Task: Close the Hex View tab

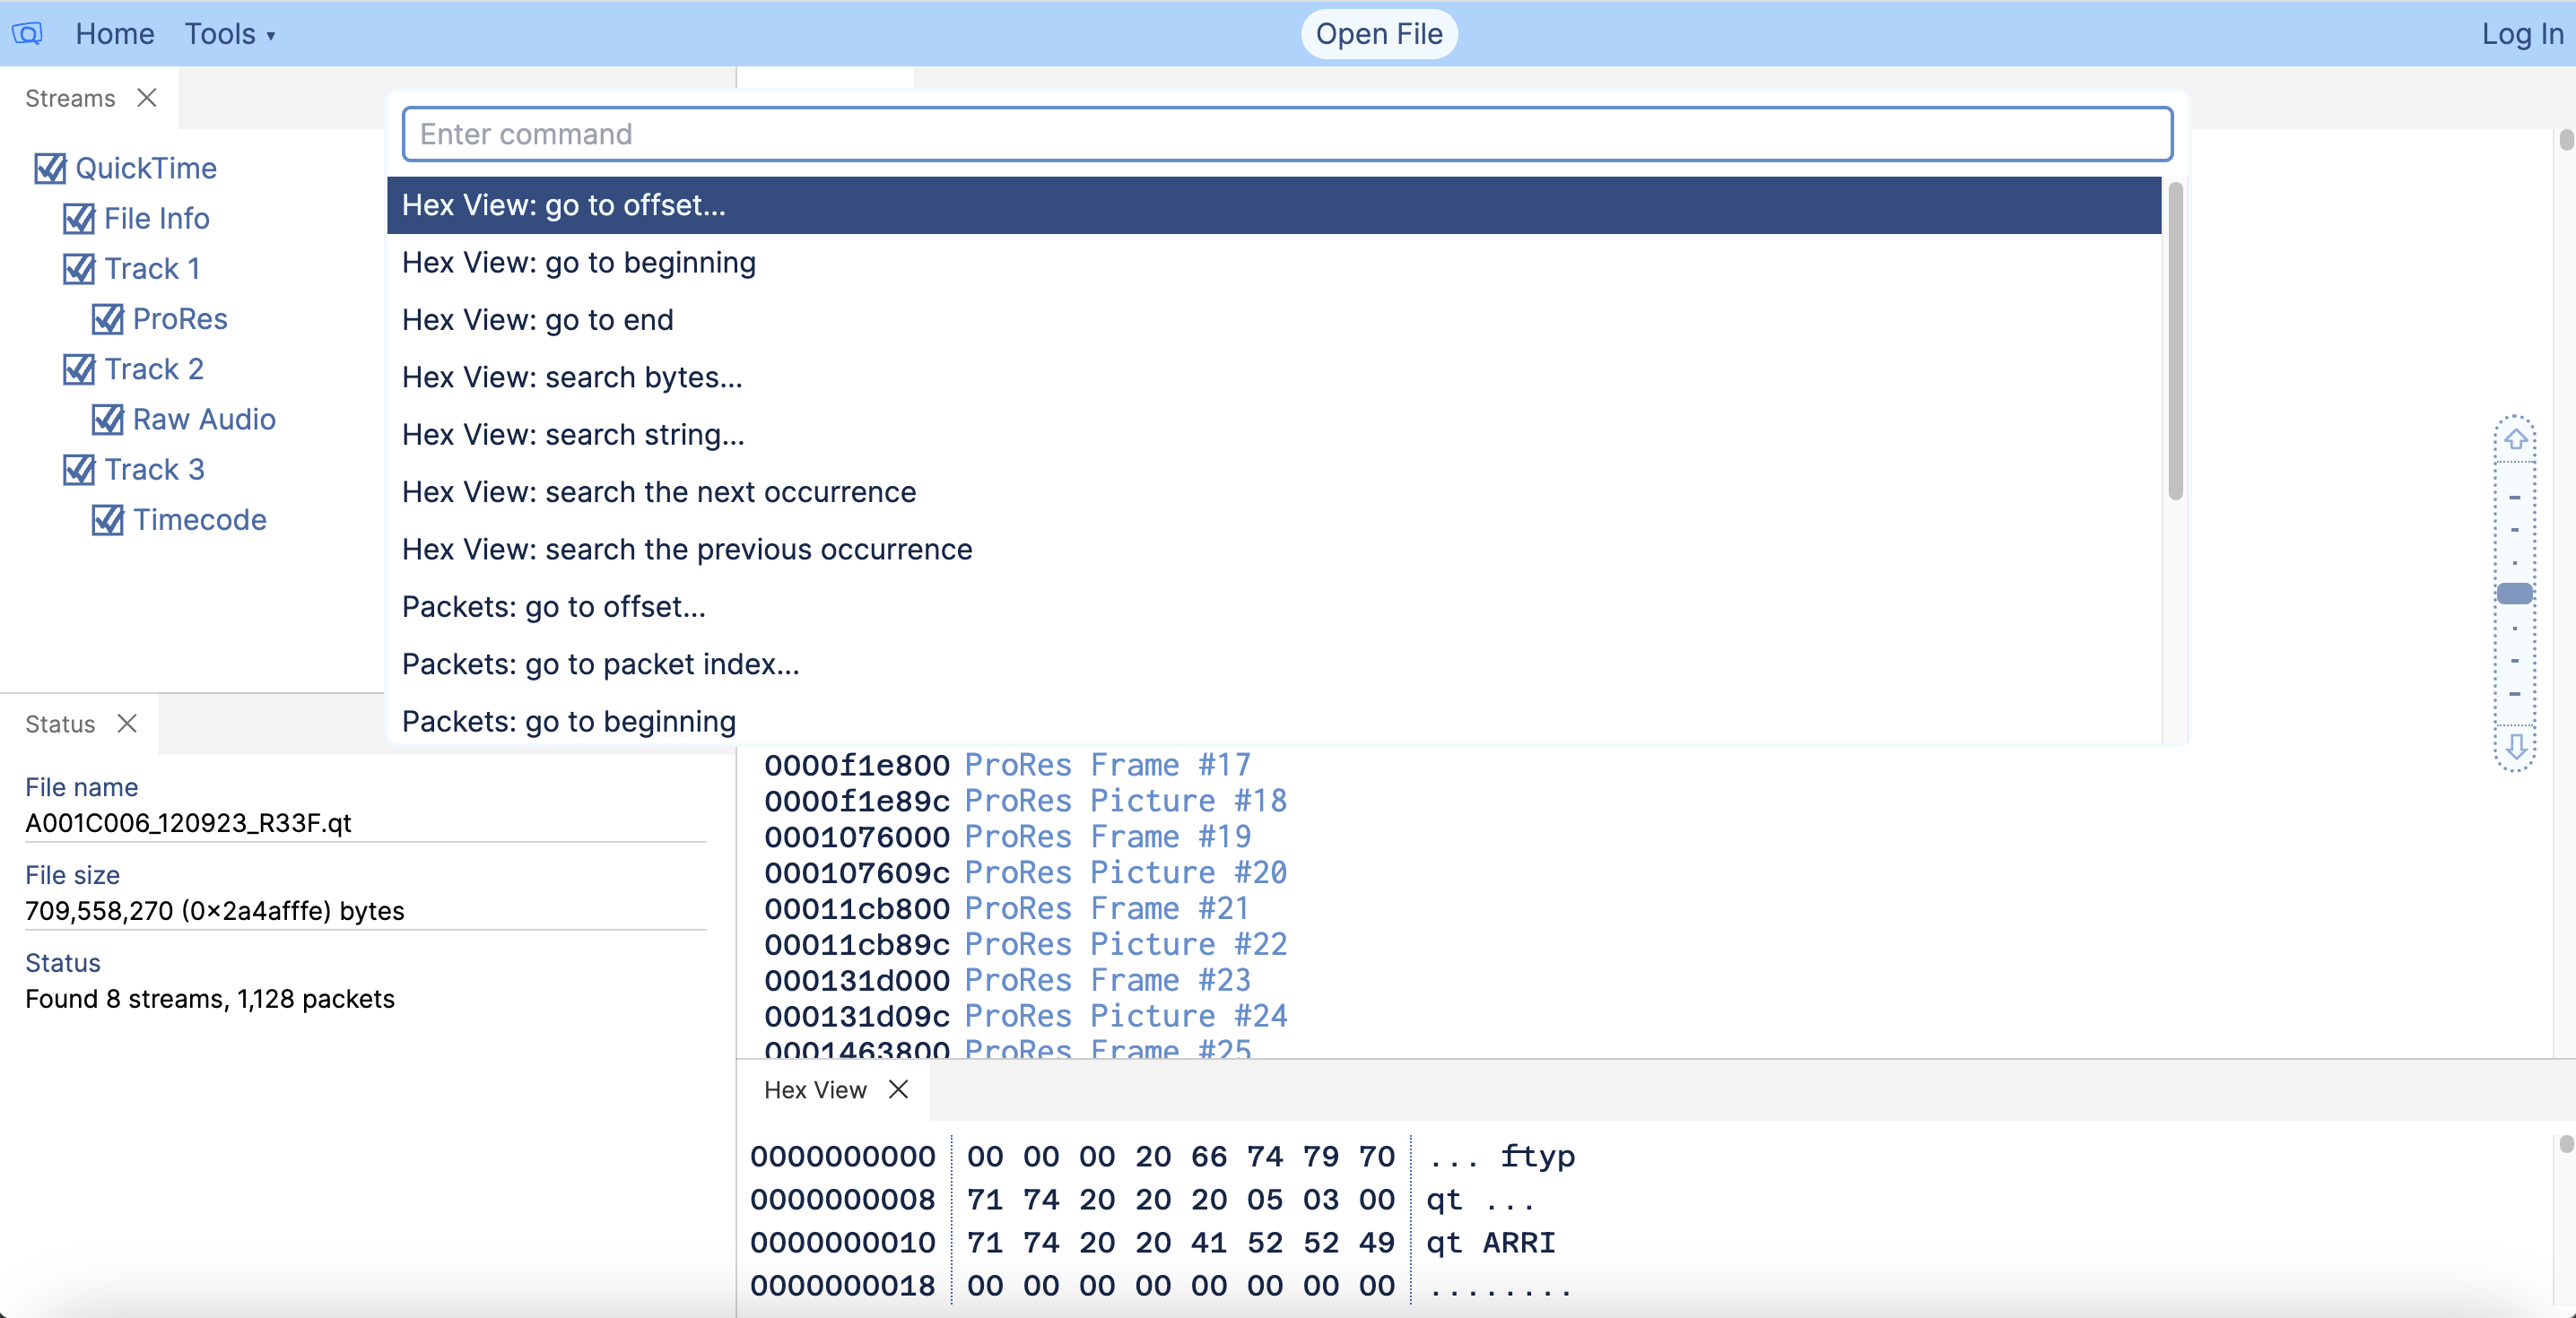Action: [x=897, y=1090]
